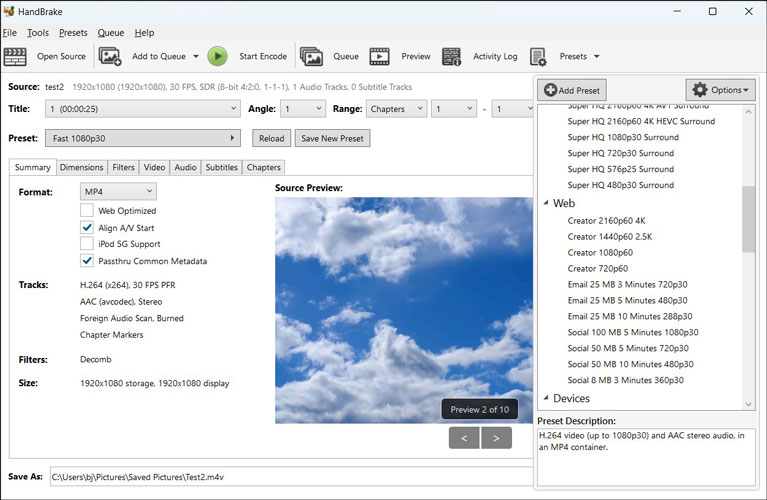Switch to the Dimensions tab
Screen dimensions: 767x500
coord(81,167)
